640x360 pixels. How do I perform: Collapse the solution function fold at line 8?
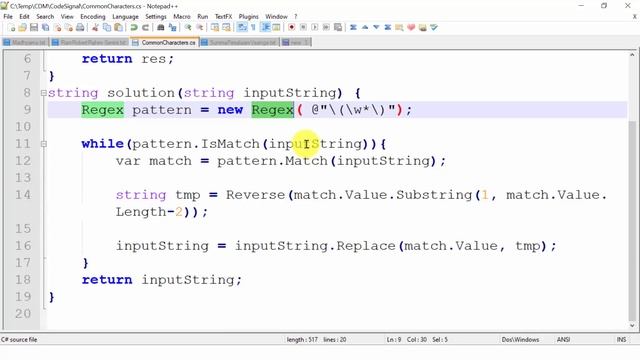[44, 93]
